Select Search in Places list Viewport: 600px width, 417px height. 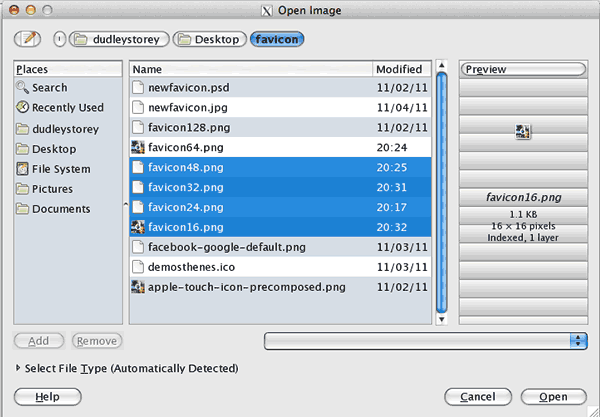tap(68, 88)
